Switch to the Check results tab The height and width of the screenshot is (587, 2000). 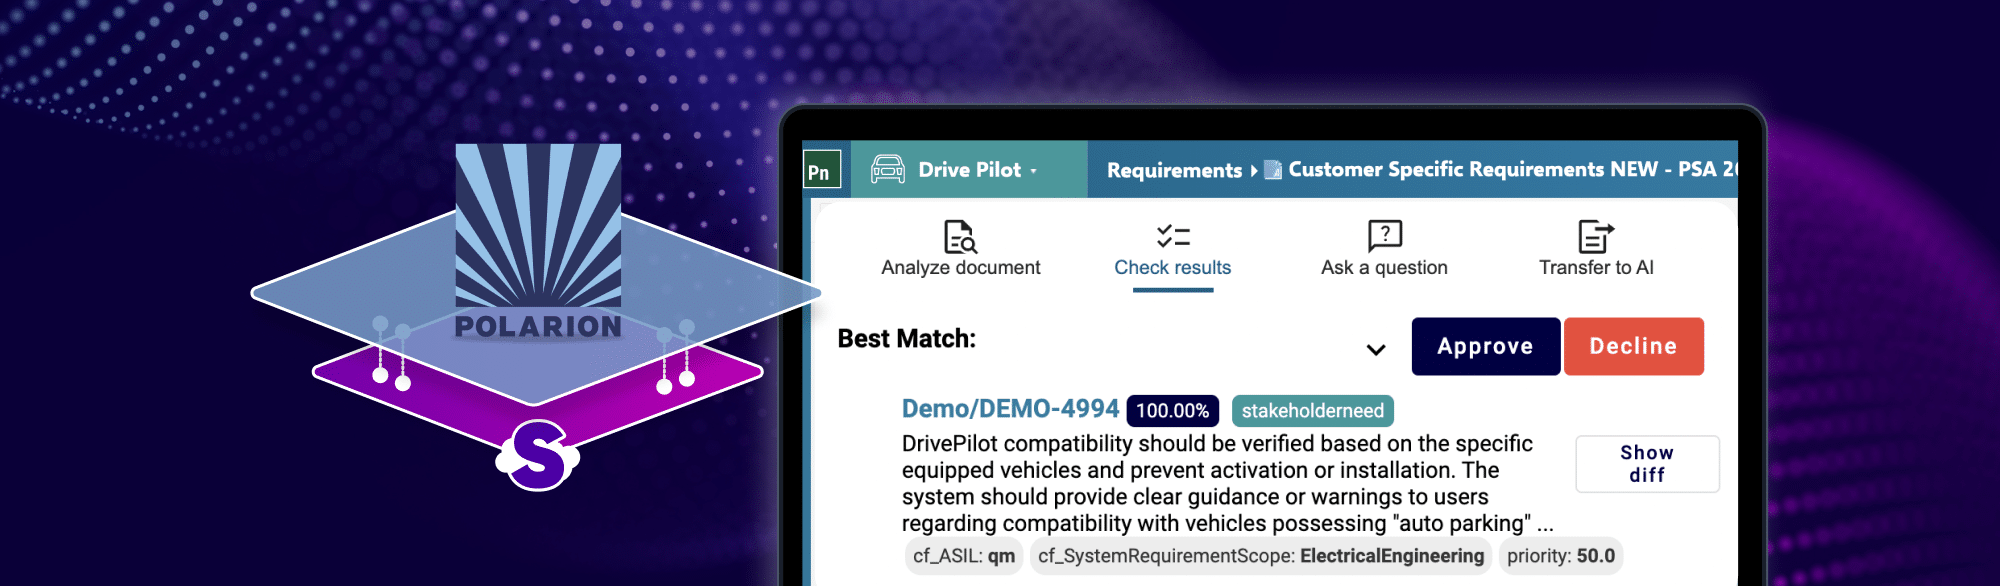click(1172, 250)
